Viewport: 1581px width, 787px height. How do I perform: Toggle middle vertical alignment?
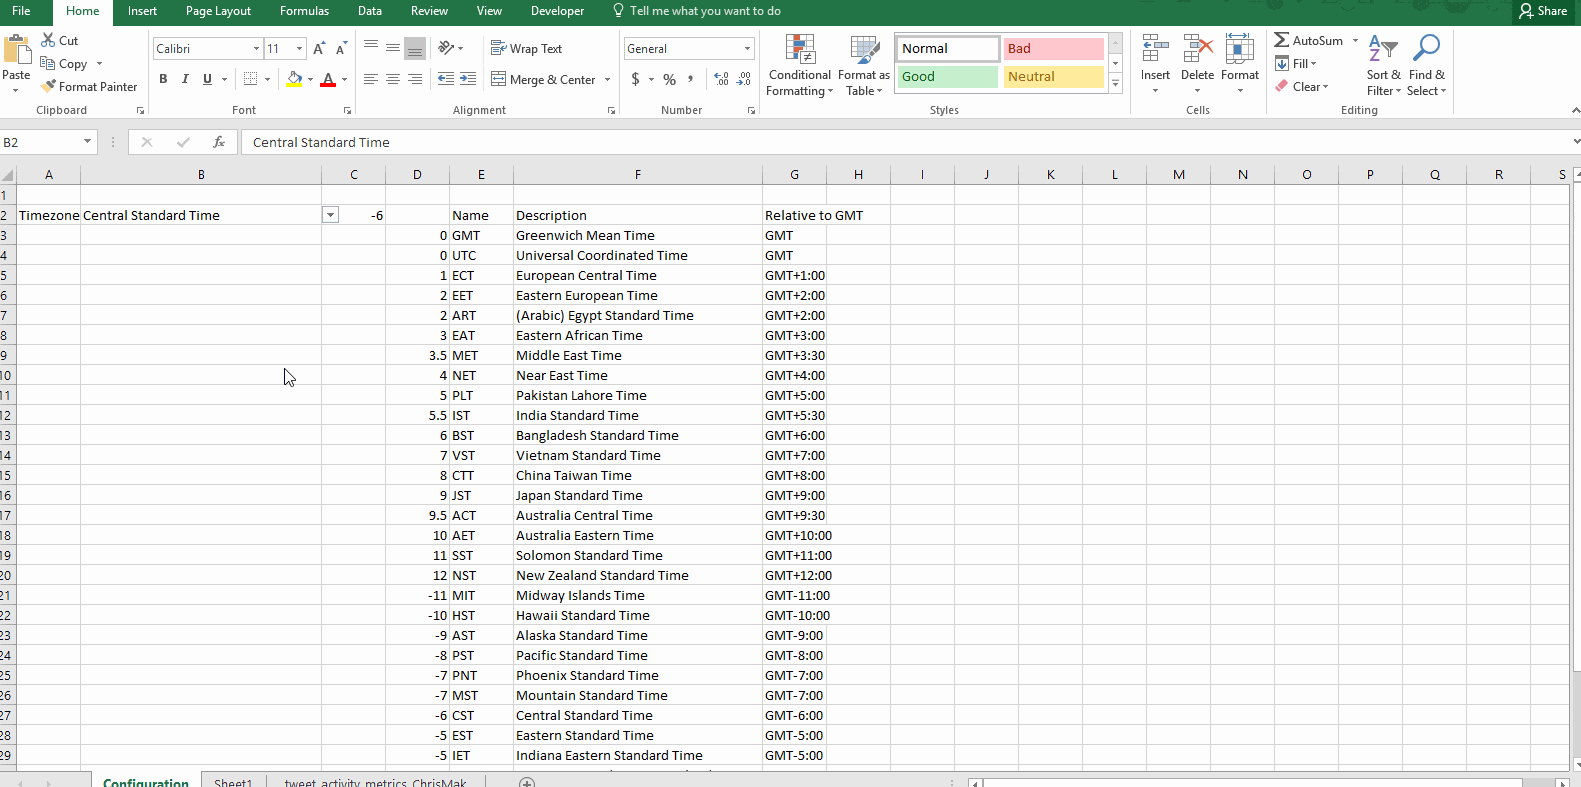393,48
